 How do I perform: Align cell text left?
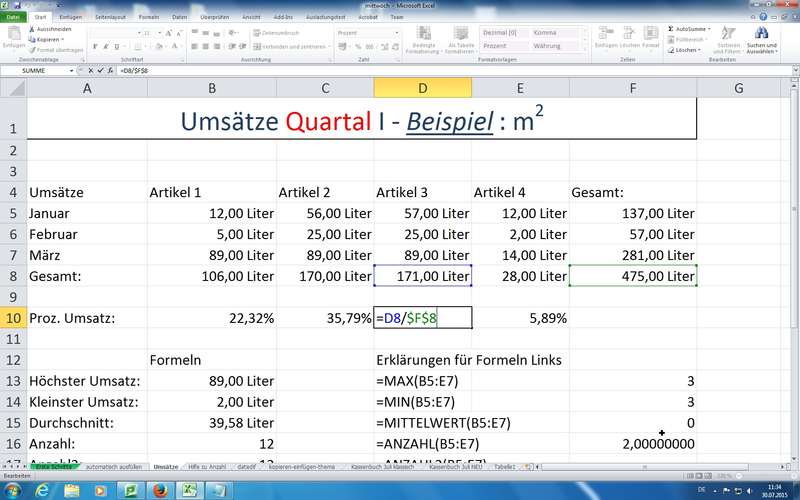tap(194, 46)
